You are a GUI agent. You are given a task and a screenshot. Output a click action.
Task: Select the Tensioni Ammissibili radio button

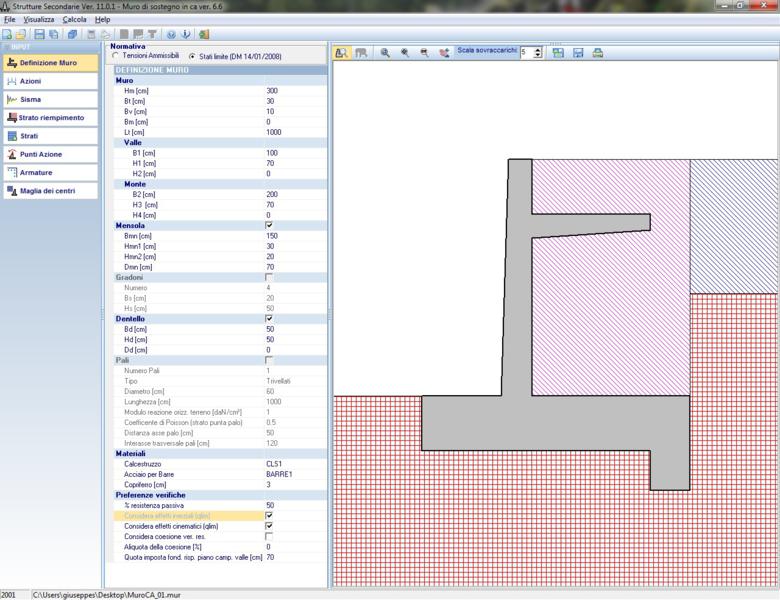click(115, 55)
